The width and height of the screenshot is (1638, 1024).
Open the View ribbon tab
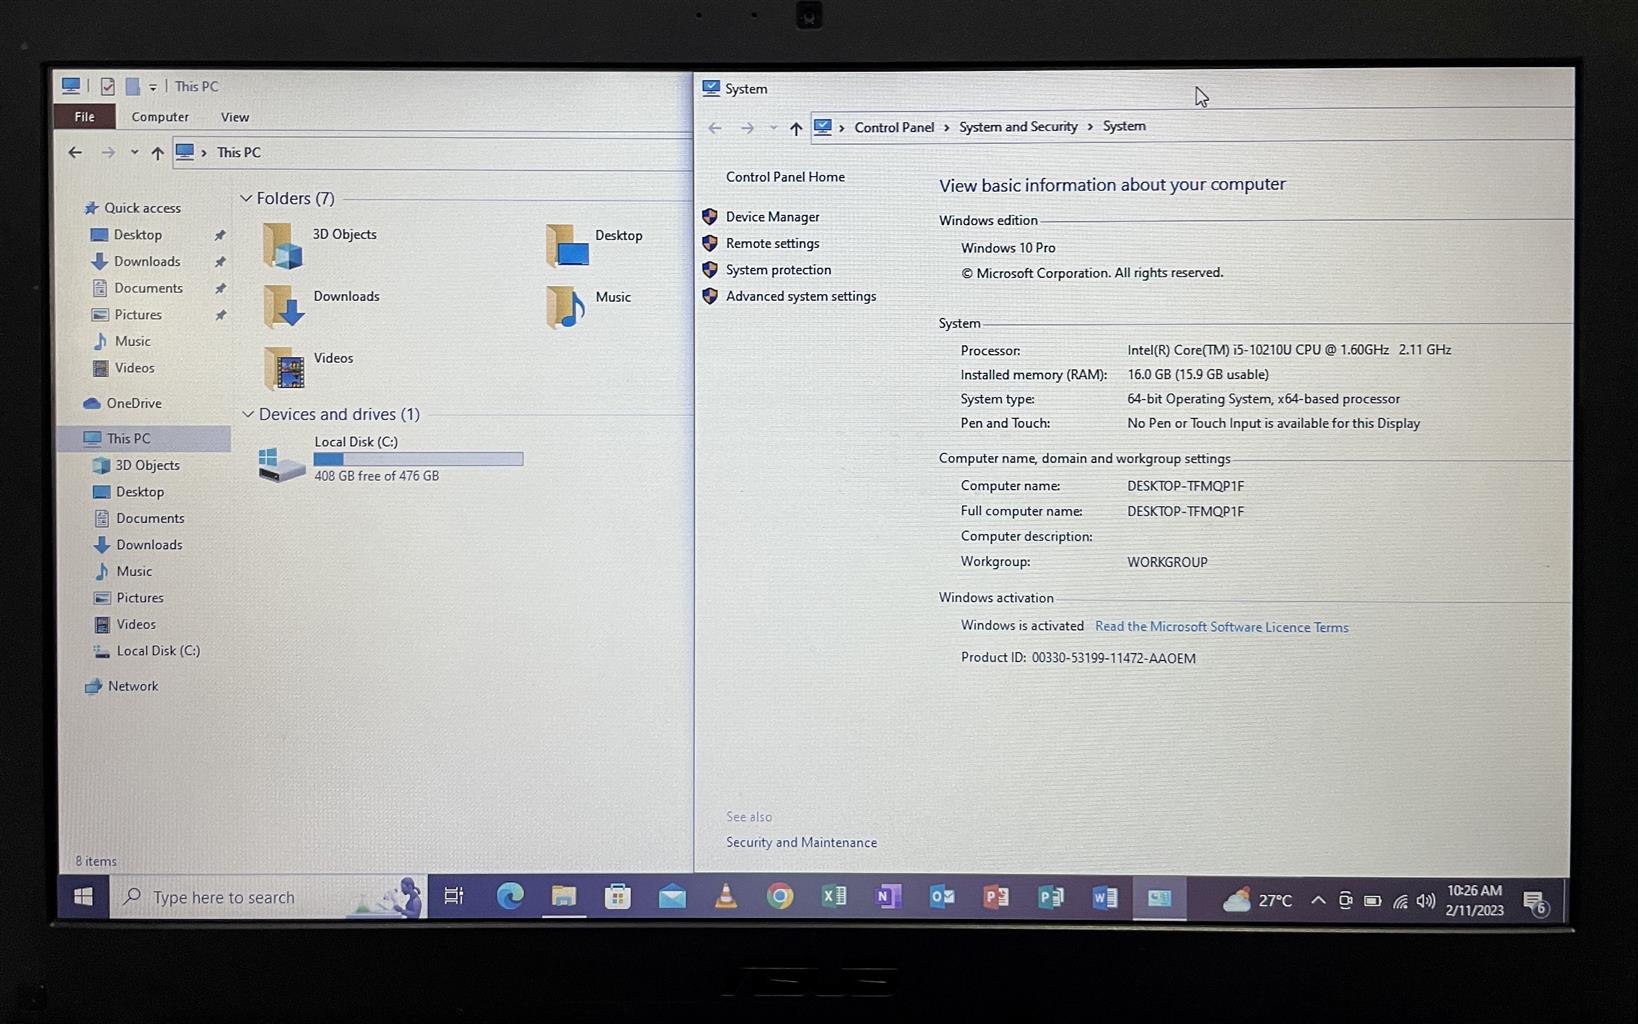point(235,117)
